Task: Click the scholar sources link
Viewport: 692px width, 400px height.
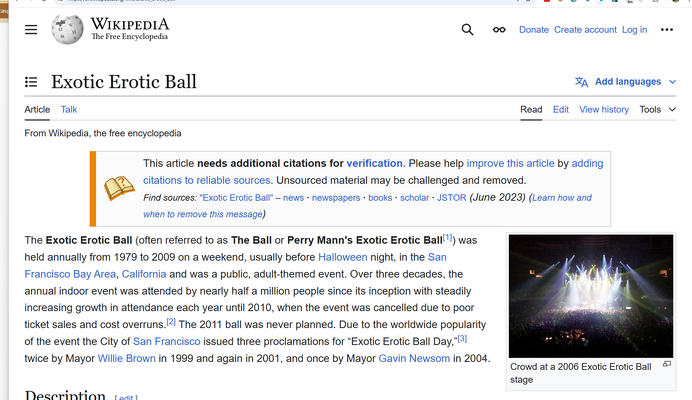Action: pyautogui.click(x=414, y=198)
